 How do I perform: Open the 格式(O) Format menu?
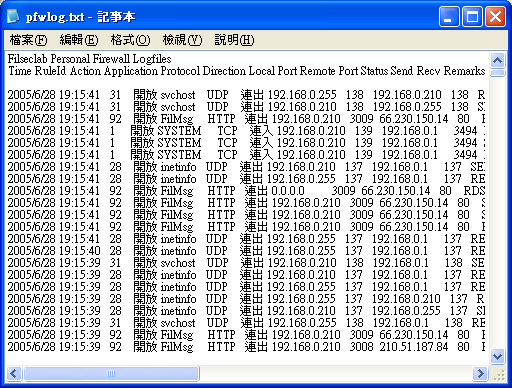130,40
